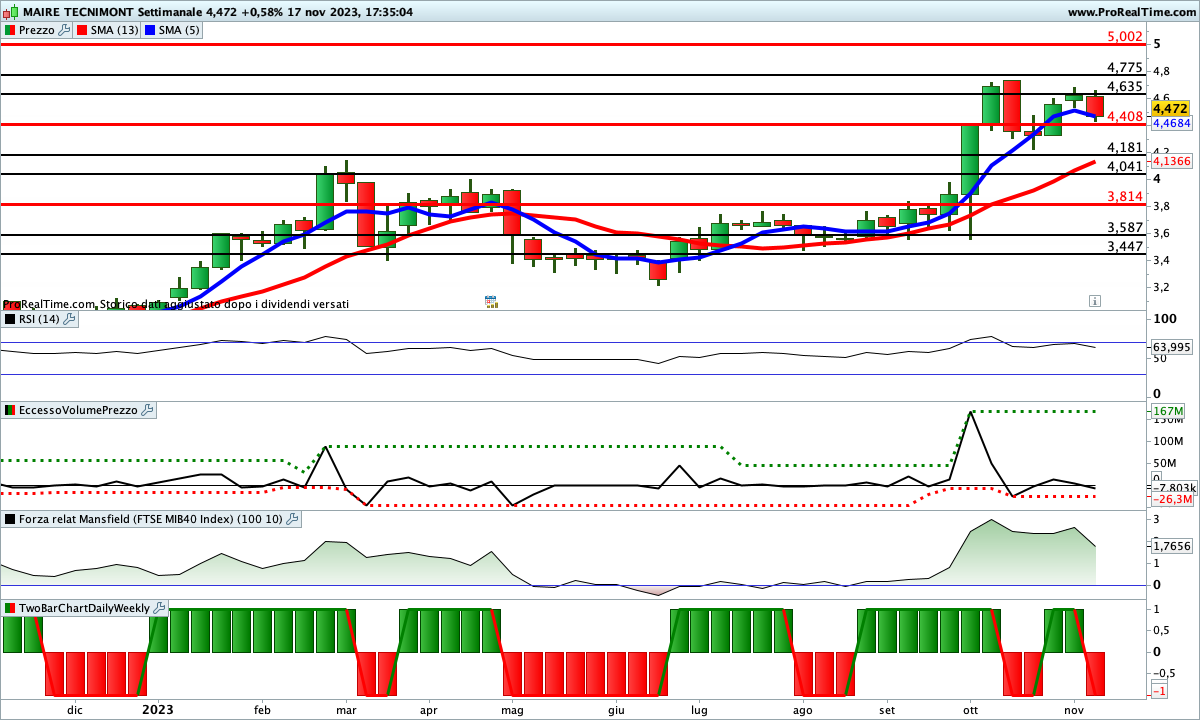This screenshot has width=1200, height=720.
Task: Select the SMA (13) label
Action: pos(114,30)
